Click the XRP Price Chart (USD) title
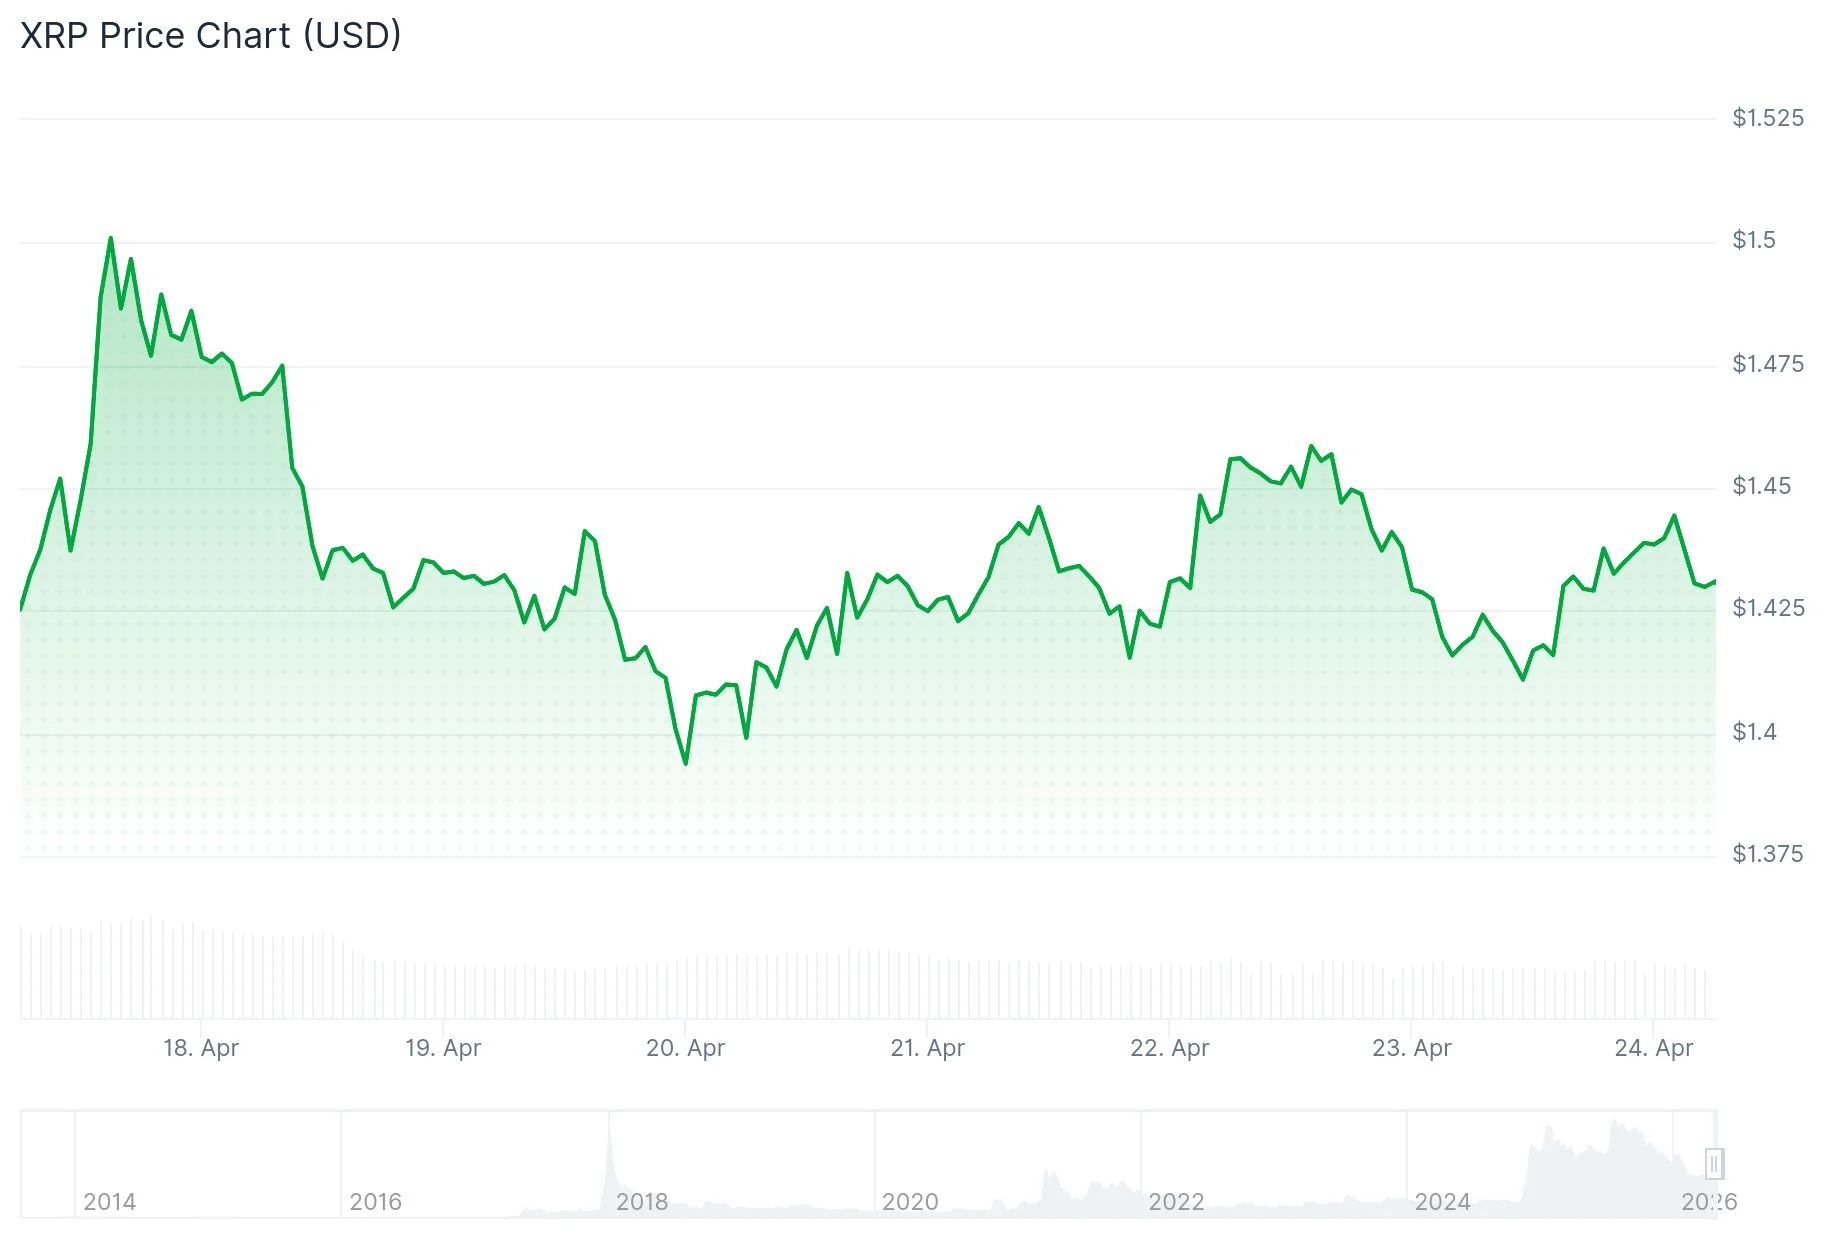 211,35
